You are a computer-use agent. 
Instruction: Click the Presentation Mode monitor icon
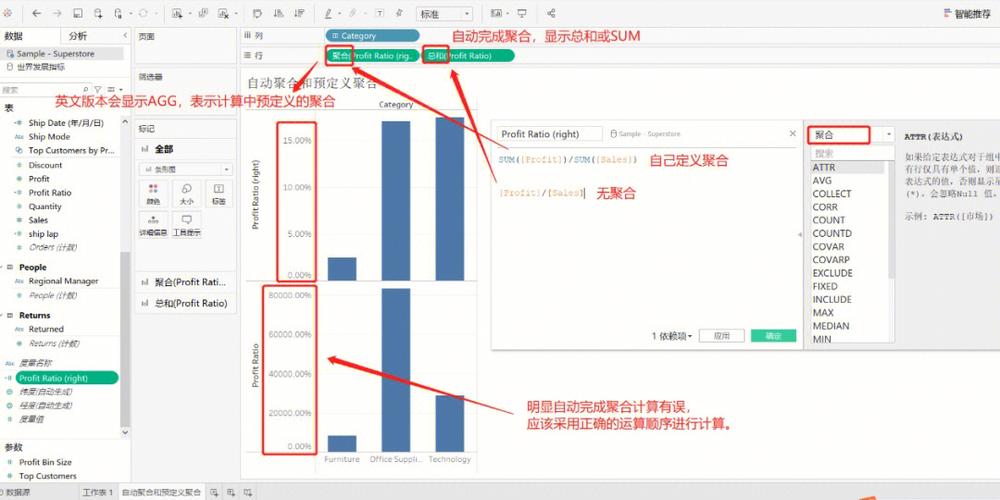522,13
